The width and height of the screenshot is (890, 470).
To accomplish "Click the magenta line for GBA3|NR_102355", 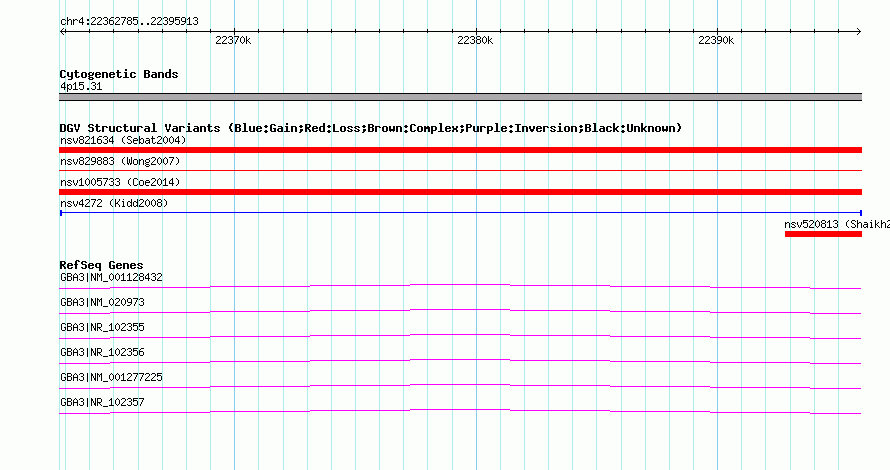I will tap(460, 336).
